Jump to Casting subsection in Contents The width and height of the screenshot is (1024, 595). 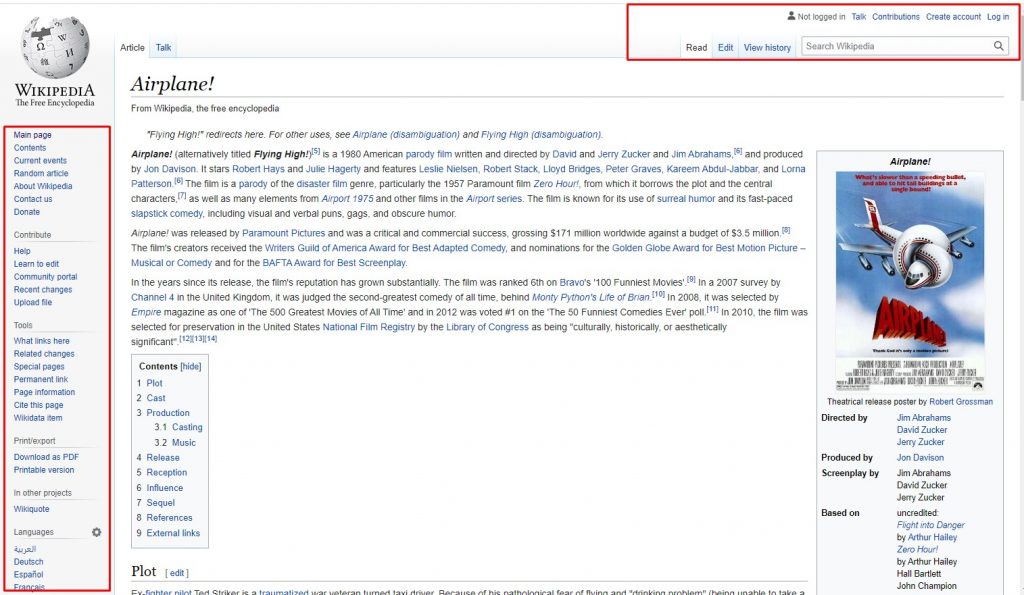(187, 427)
